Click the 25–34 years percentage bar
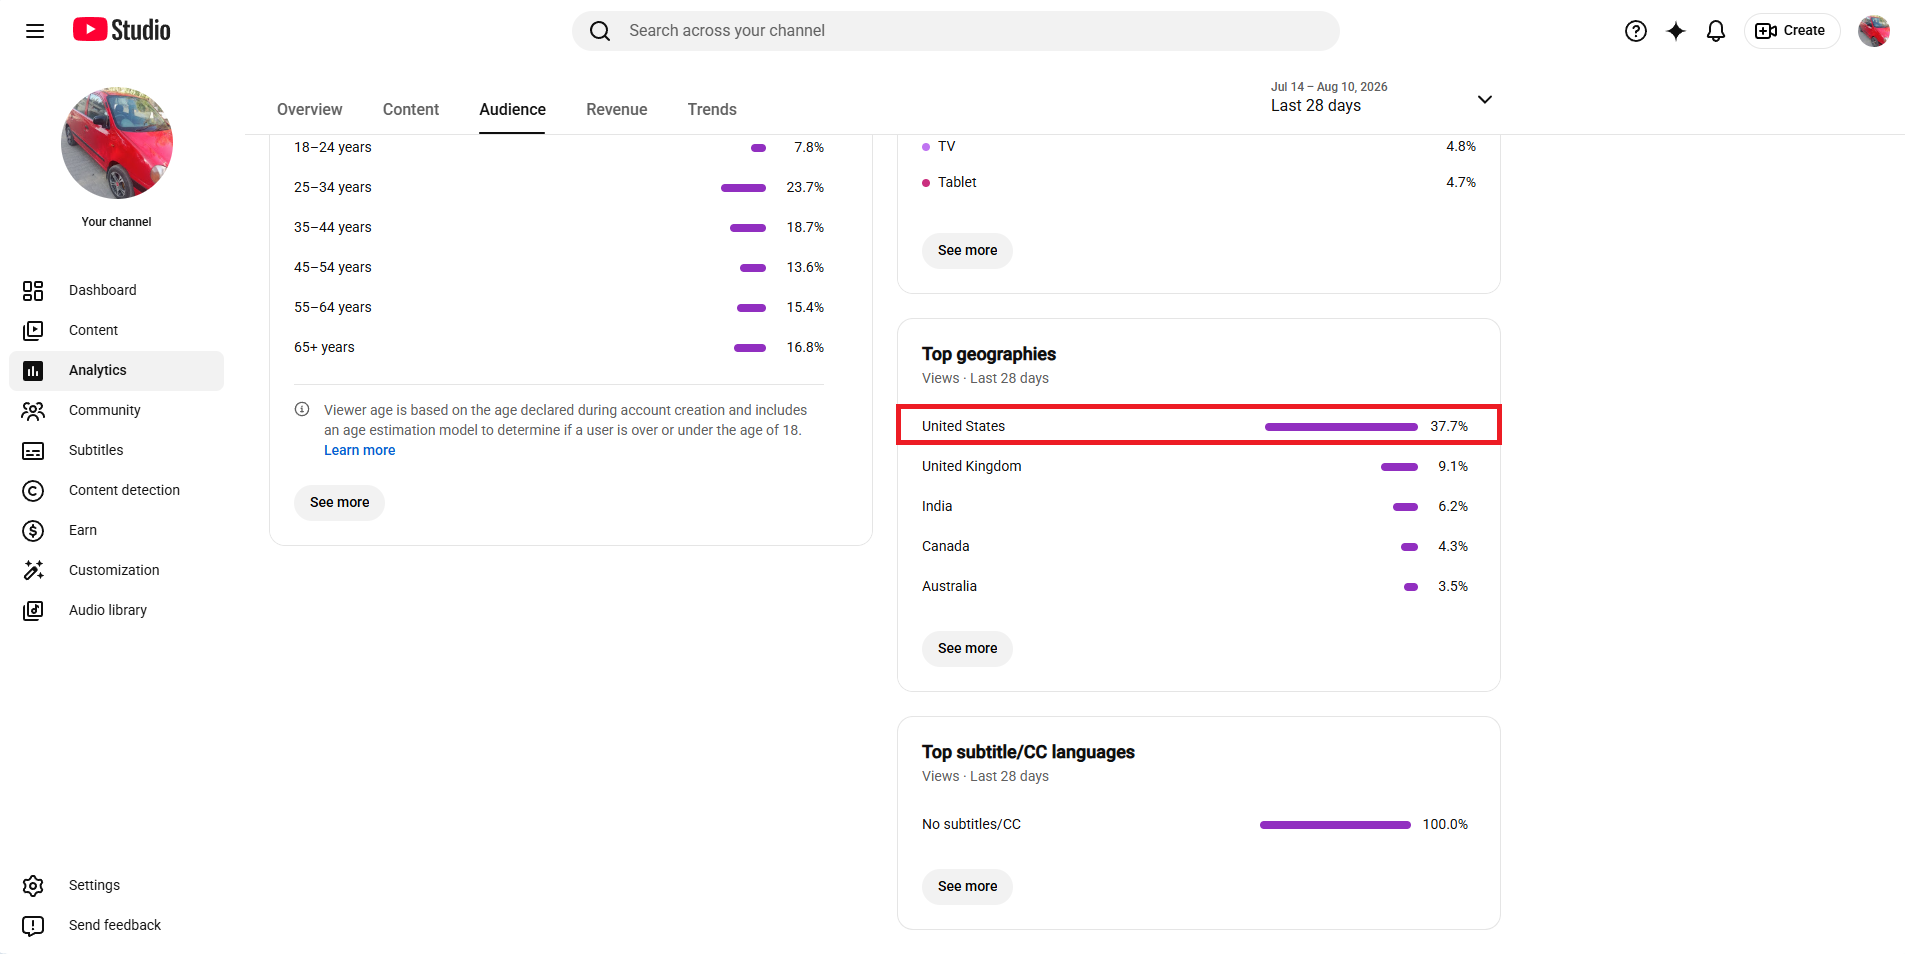 click(743, 187)
